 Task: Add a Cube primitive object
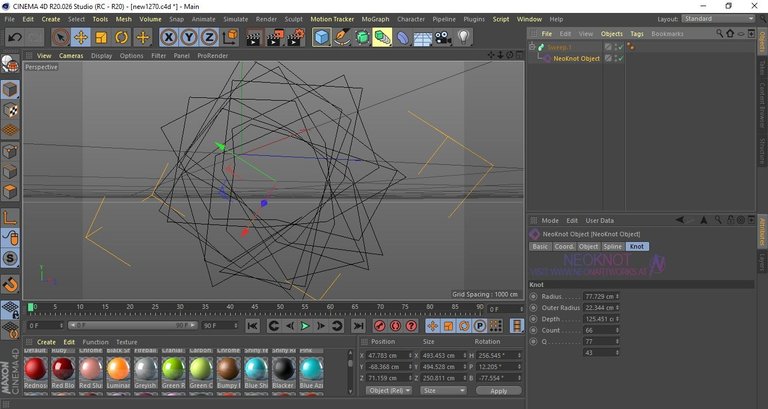[321, 37]
